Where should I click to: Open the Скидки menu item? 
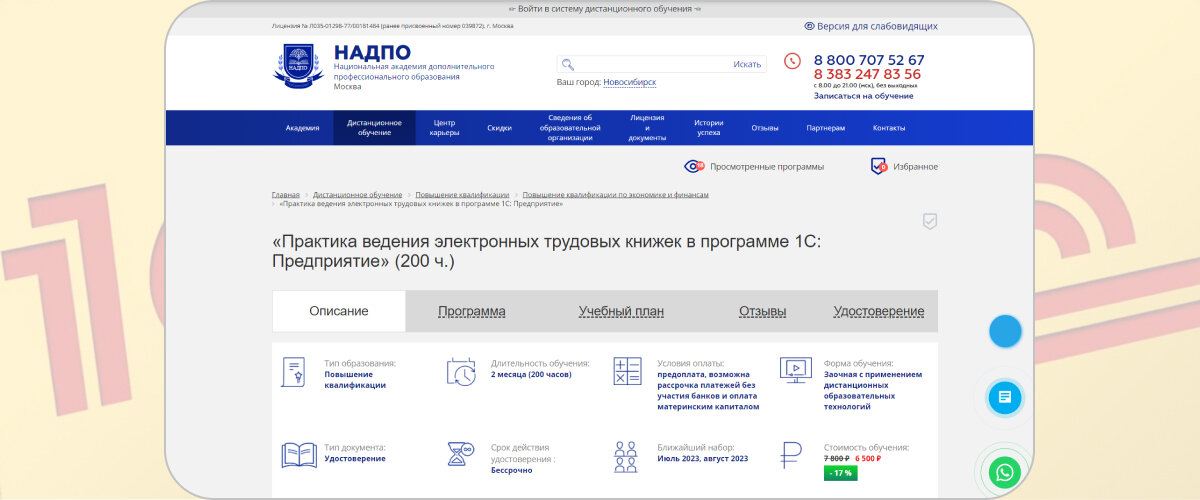click(x=499, y=128)
